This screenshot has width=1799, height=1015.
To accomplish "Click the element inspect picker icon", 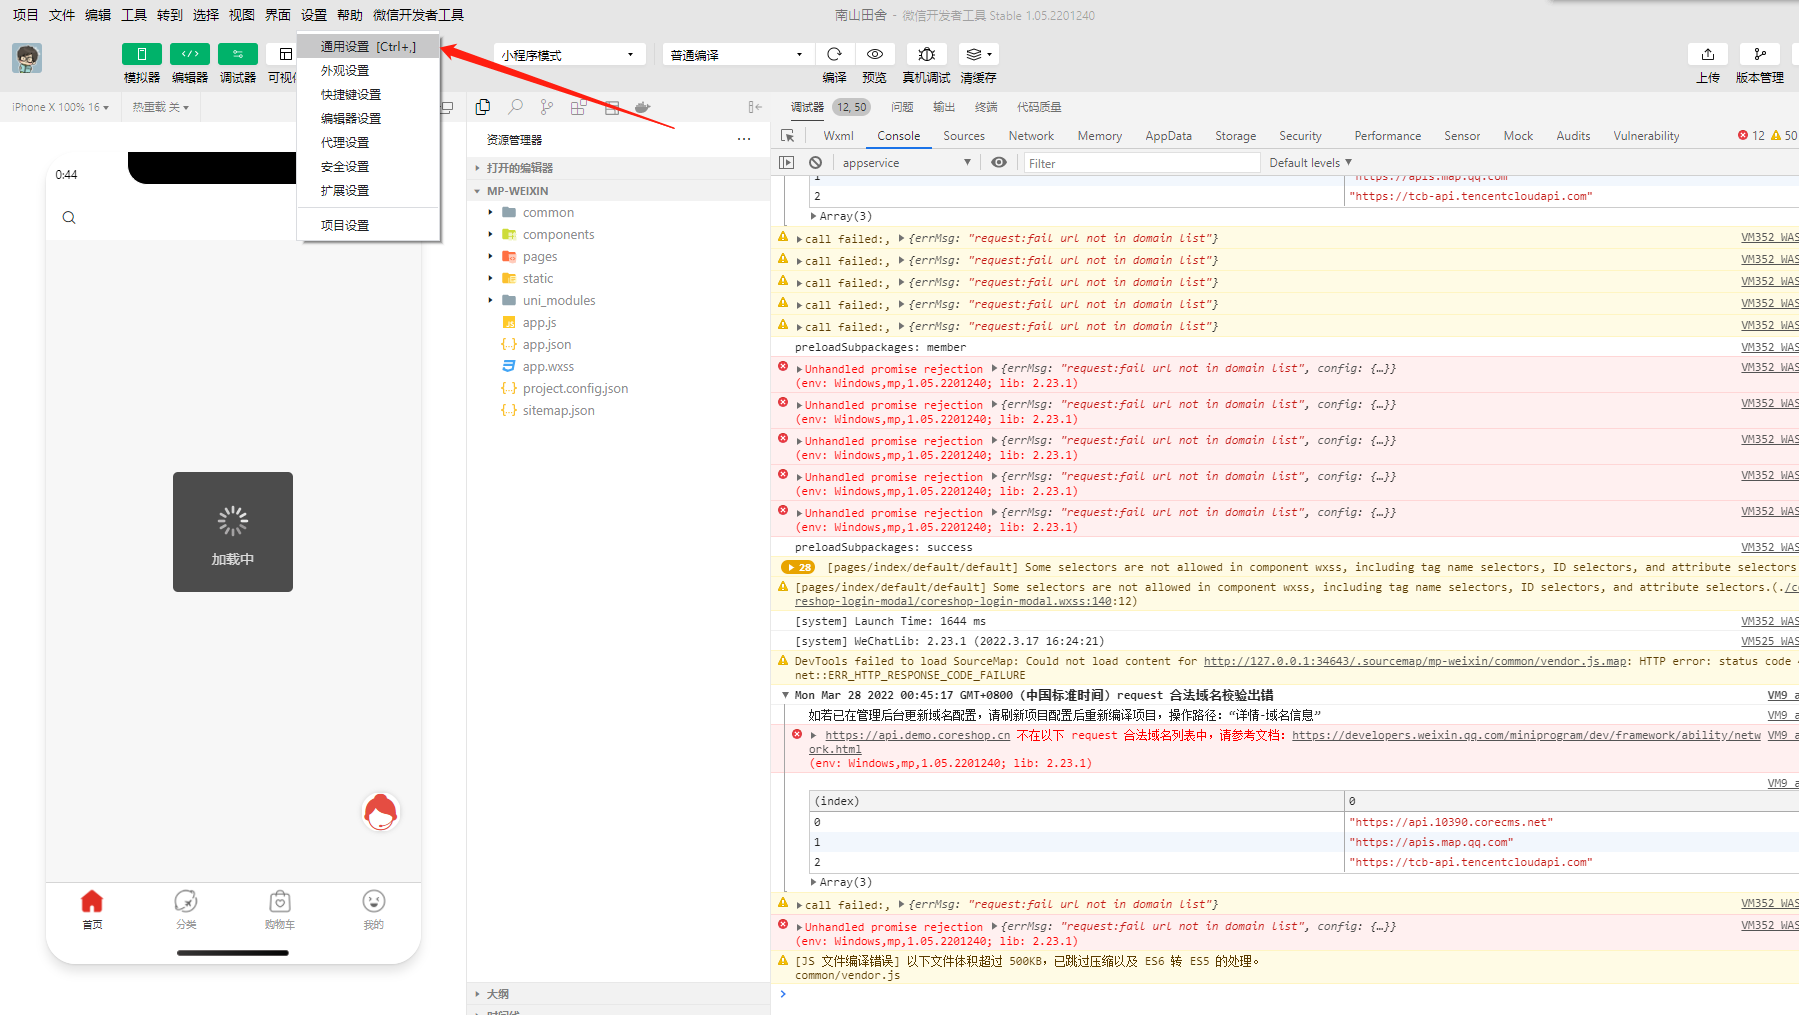I will [x=788, y=136].
